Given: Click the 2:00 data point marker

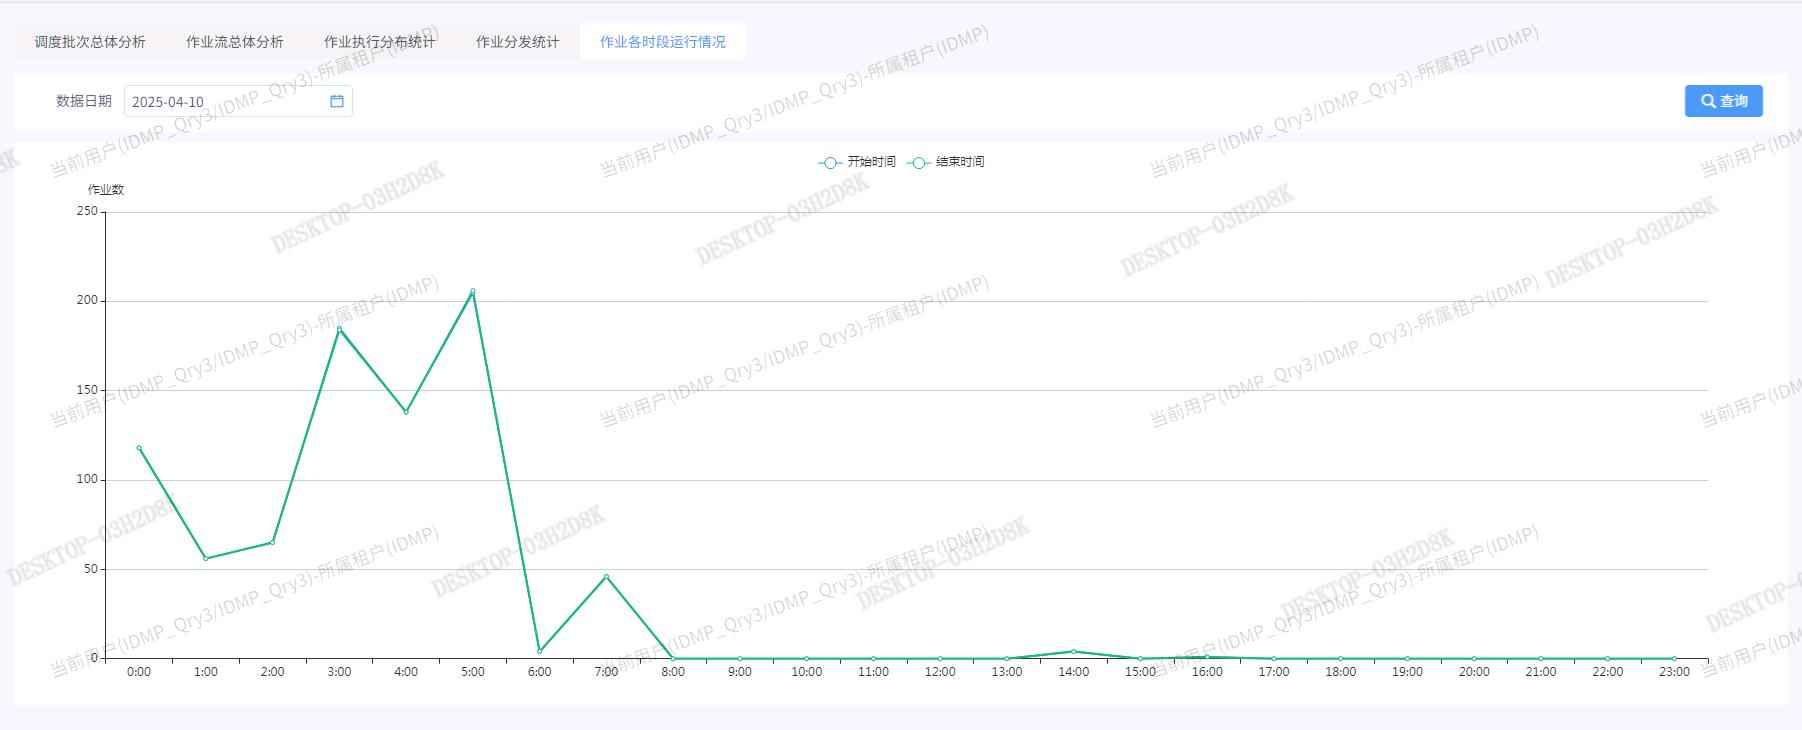Looking at the screenshot, I should (x=272, y=542).
